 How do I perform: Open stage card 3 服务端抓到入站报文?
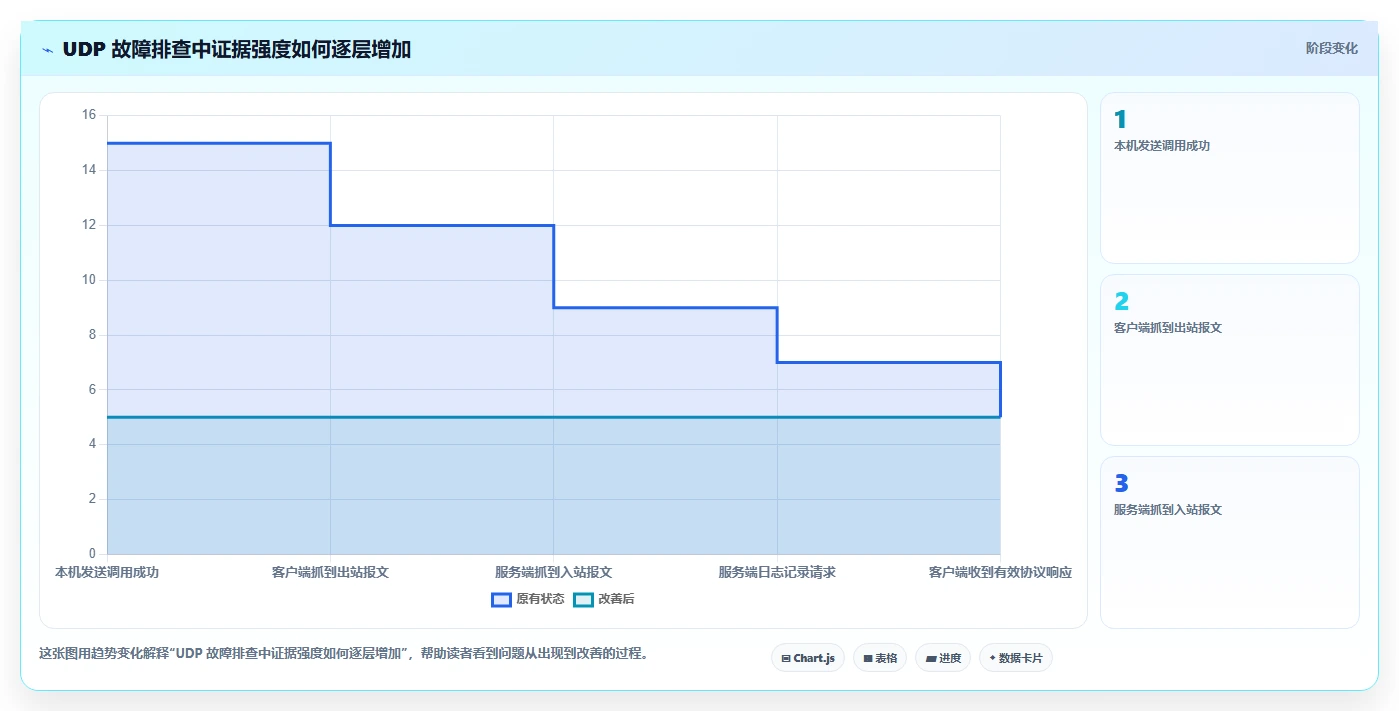pos(1229,542)
